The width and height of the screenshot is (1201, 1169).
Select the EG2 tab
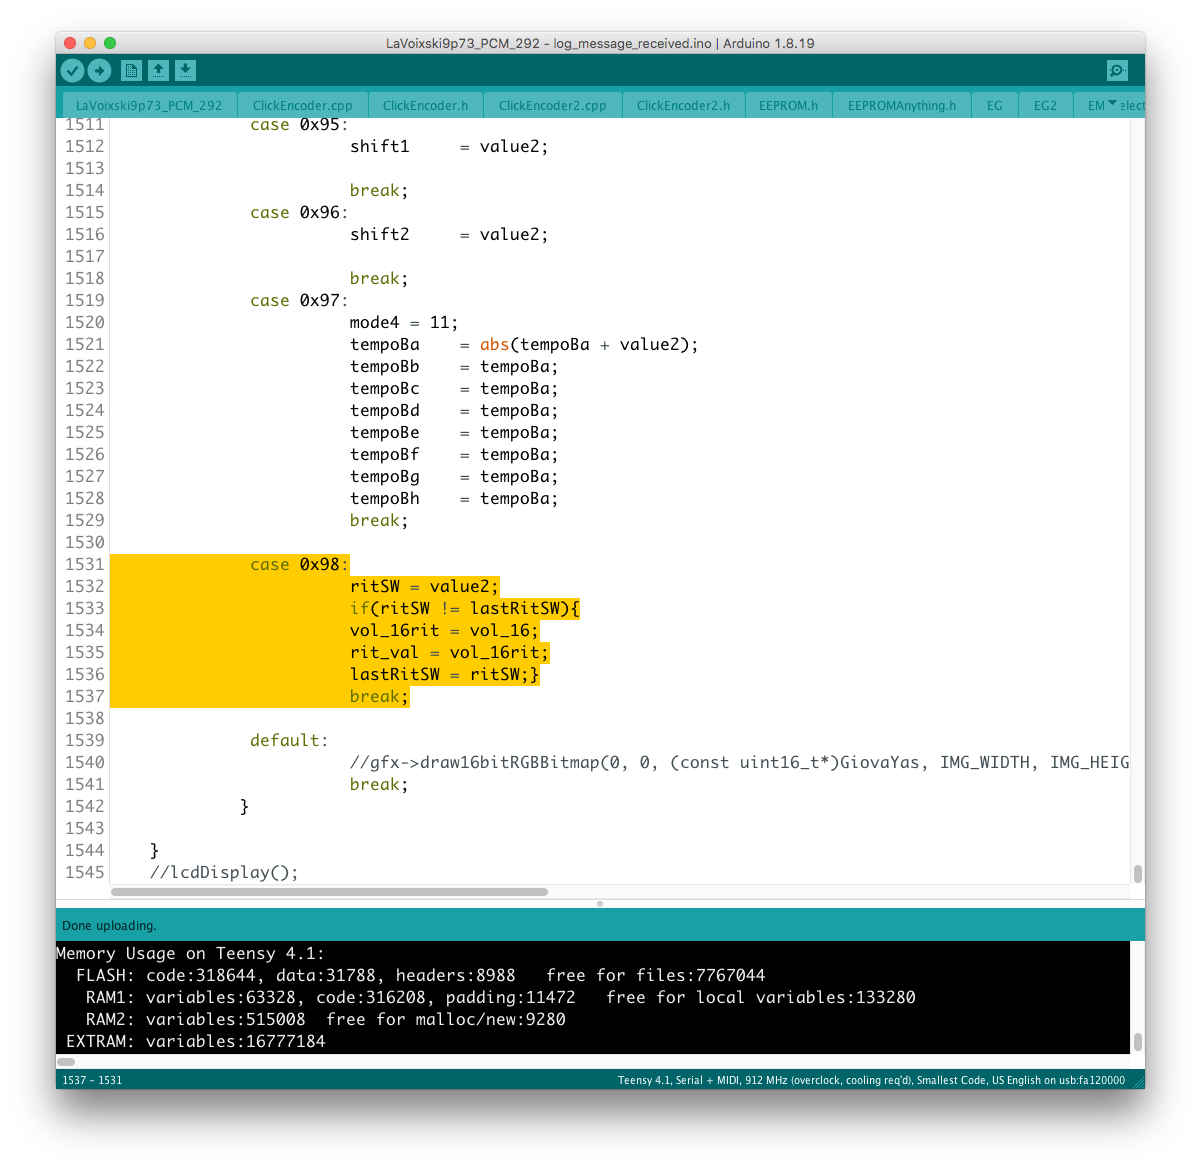coord(1045,105)
